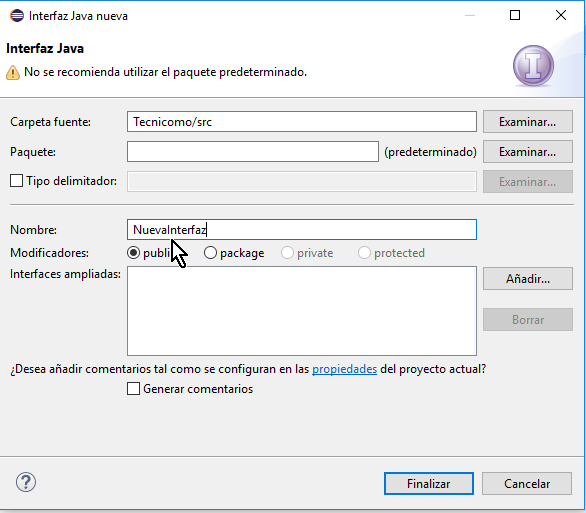Click the help question mark icon
The image size is (586, 513).
(26, 482)
